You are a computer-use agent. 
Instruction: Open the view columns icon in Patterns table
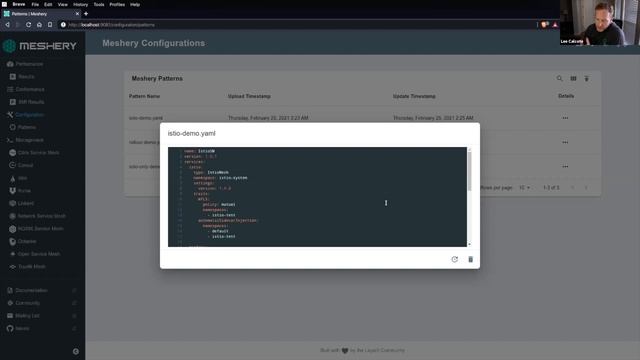click(573, 78)
